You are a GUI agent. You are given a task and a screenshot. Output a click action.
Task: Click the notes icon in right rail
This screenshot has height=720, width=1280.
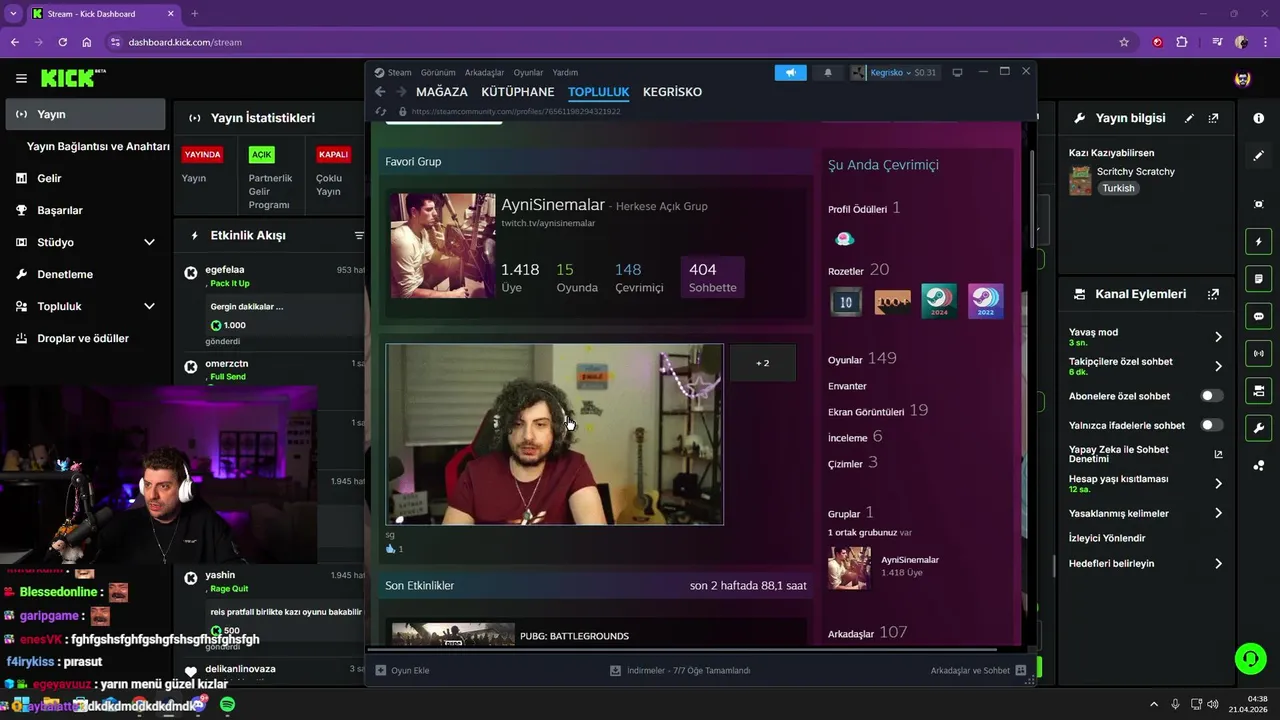[1258, 278]
